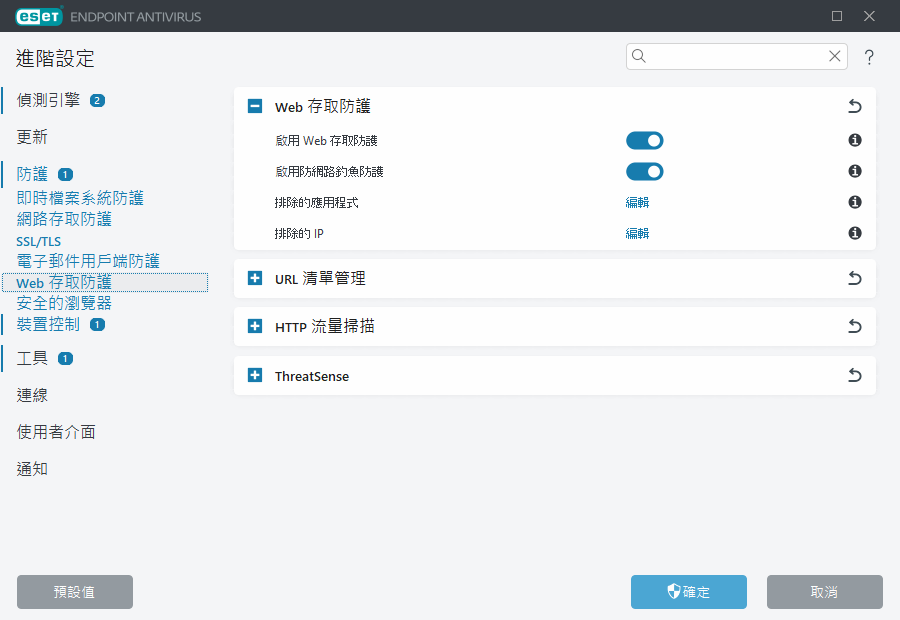
Task: Click info icon beside 排除的 IP
Action: (855, 233)
